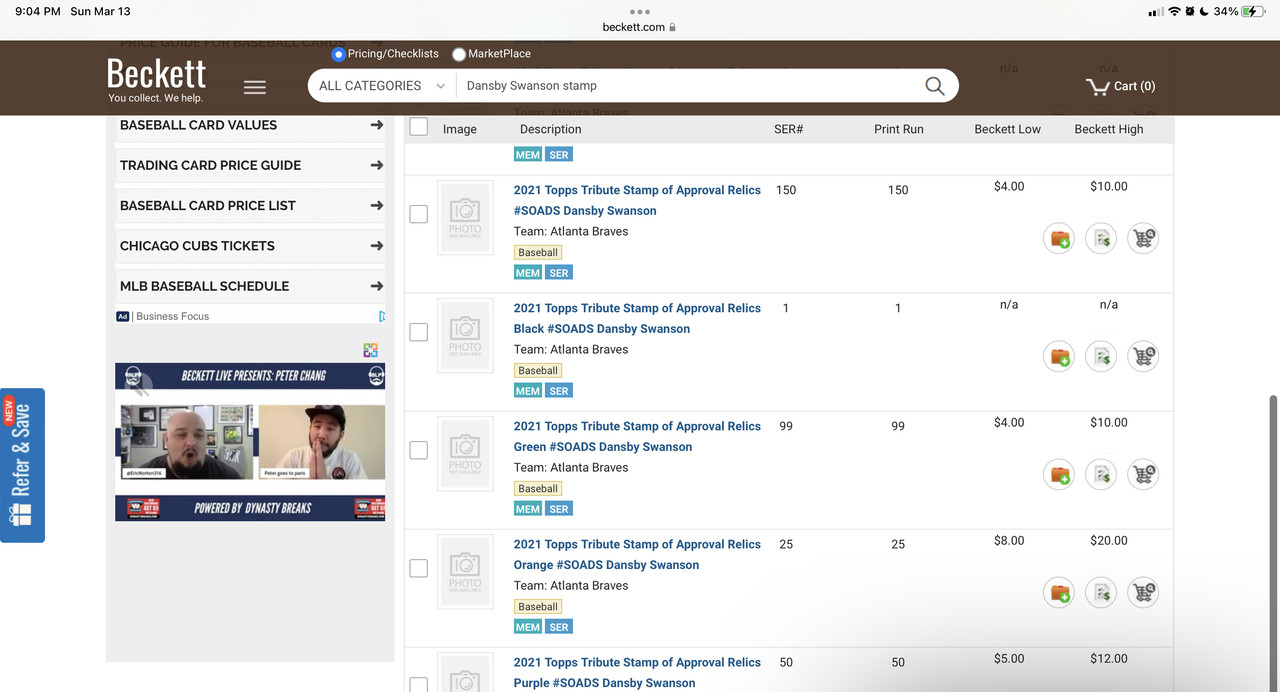The height and width of the screenshot is (692, 1280).
Task: Select the MarketPlace radio button
Action: tap(459, 54)
